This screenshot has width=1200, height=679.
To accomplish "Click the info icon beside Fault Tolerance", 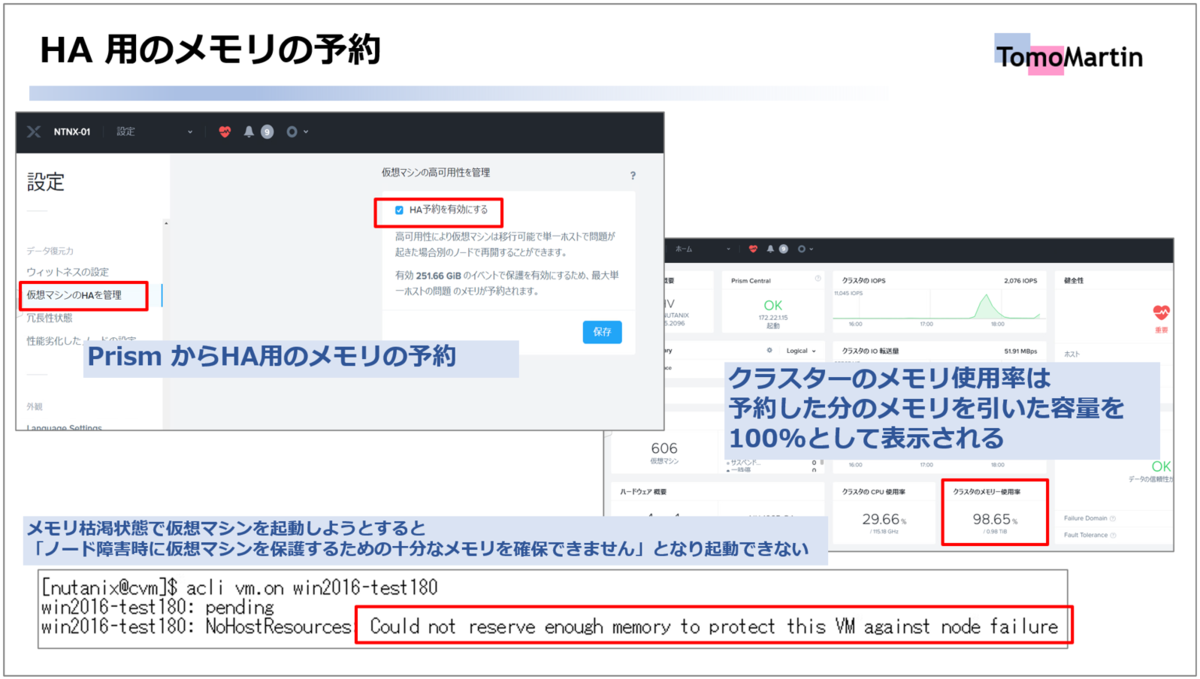I will click(x=1114, y=535).
